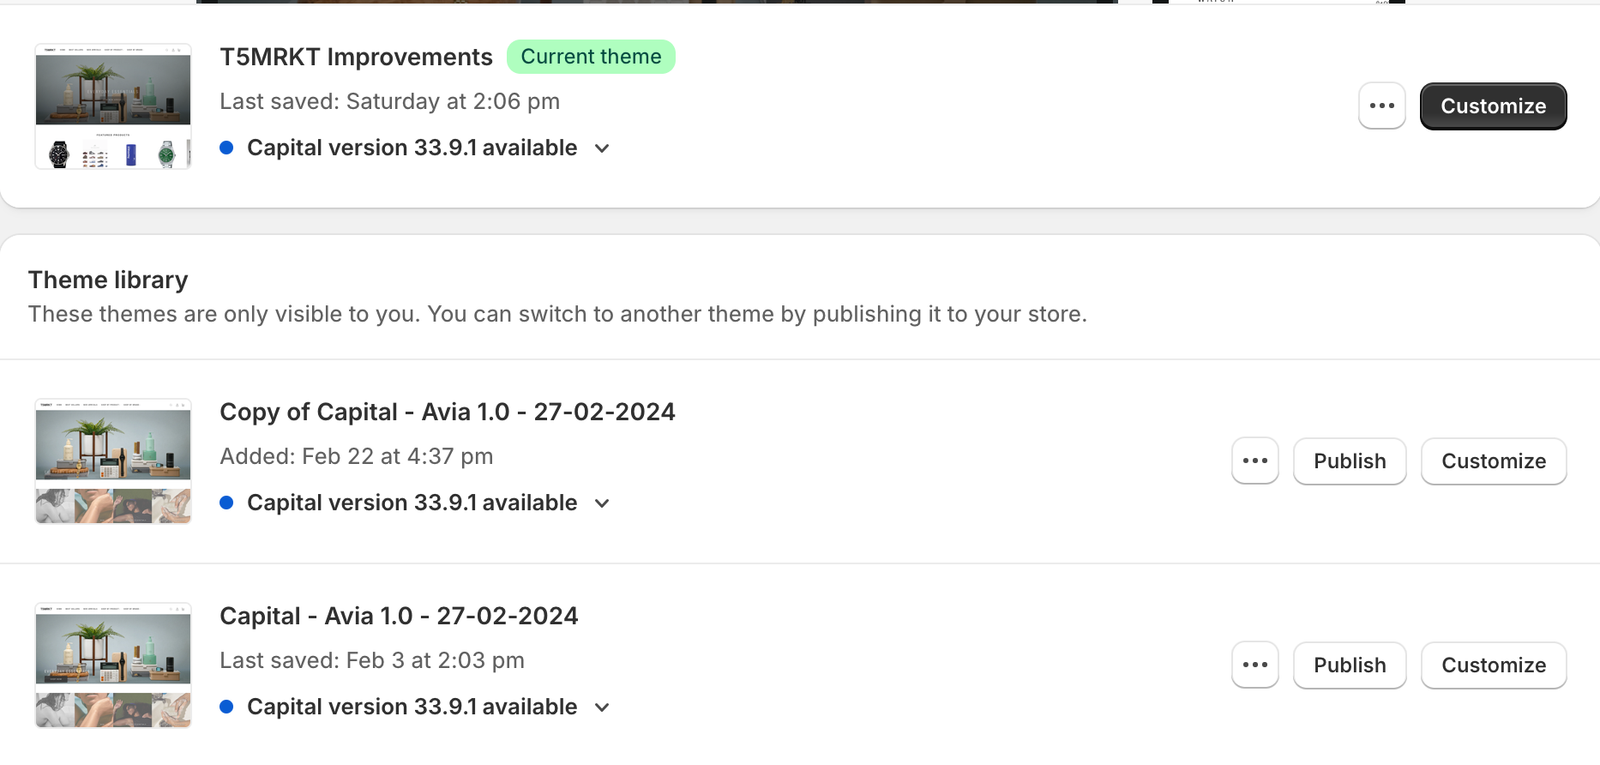Viewport: 1600px width, 765px height.
Task: Click blue update dot on T5MRKT Improvements
Action: 227,148
